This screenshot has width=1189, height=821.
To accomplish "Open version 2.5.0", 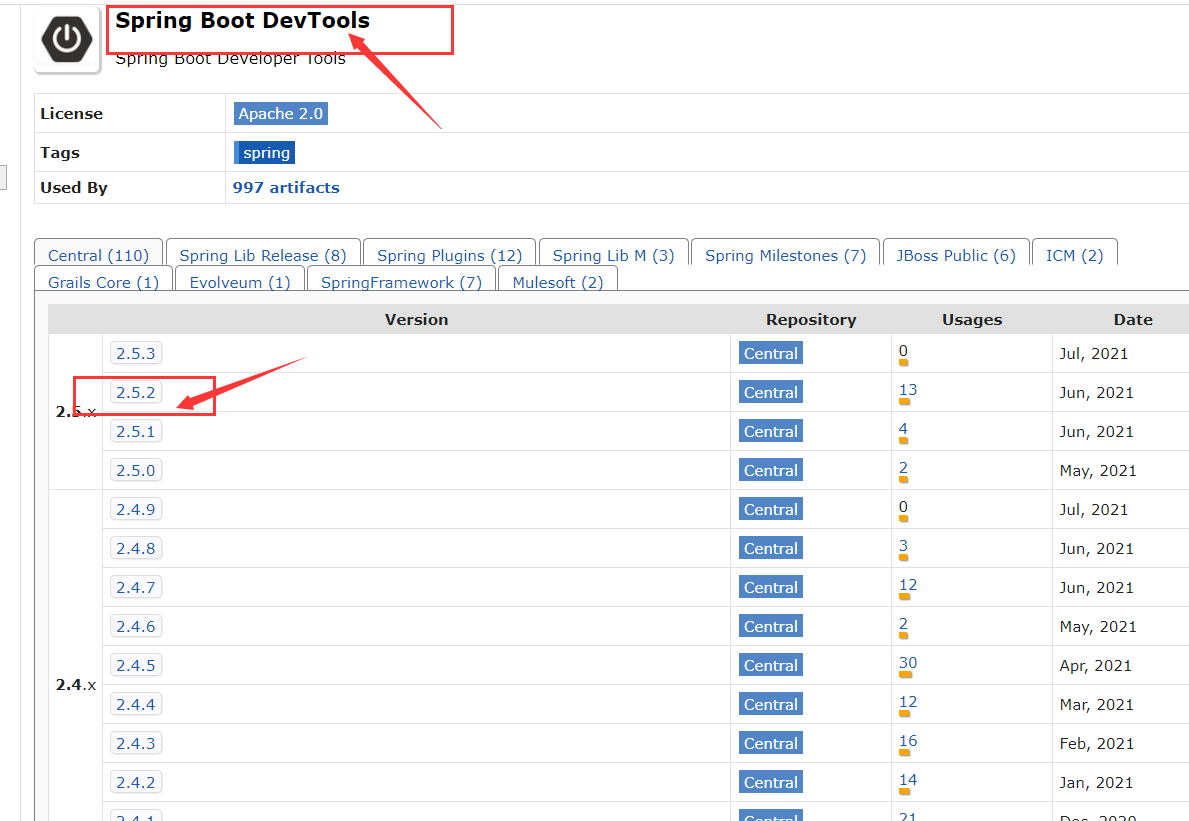I will (136, 470).
